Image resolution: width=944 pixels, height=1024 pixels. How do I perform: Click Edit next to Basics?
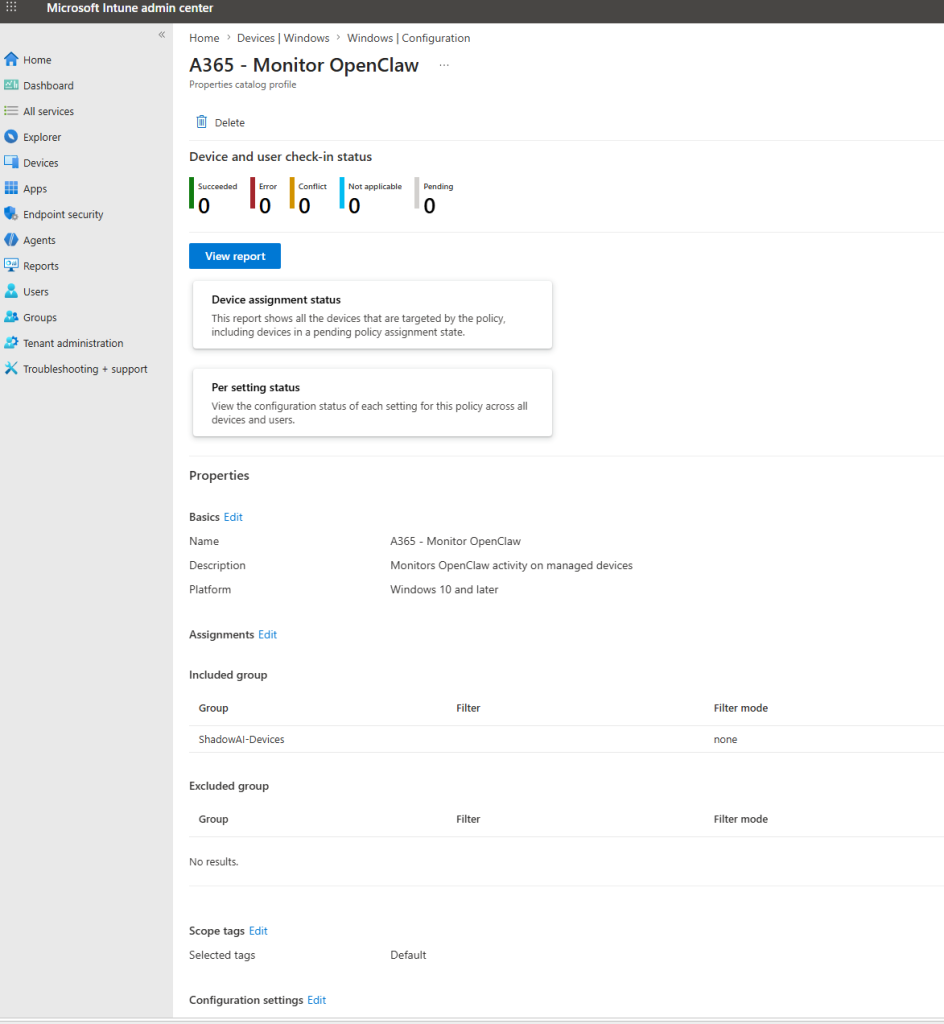[x=233, y=517]
